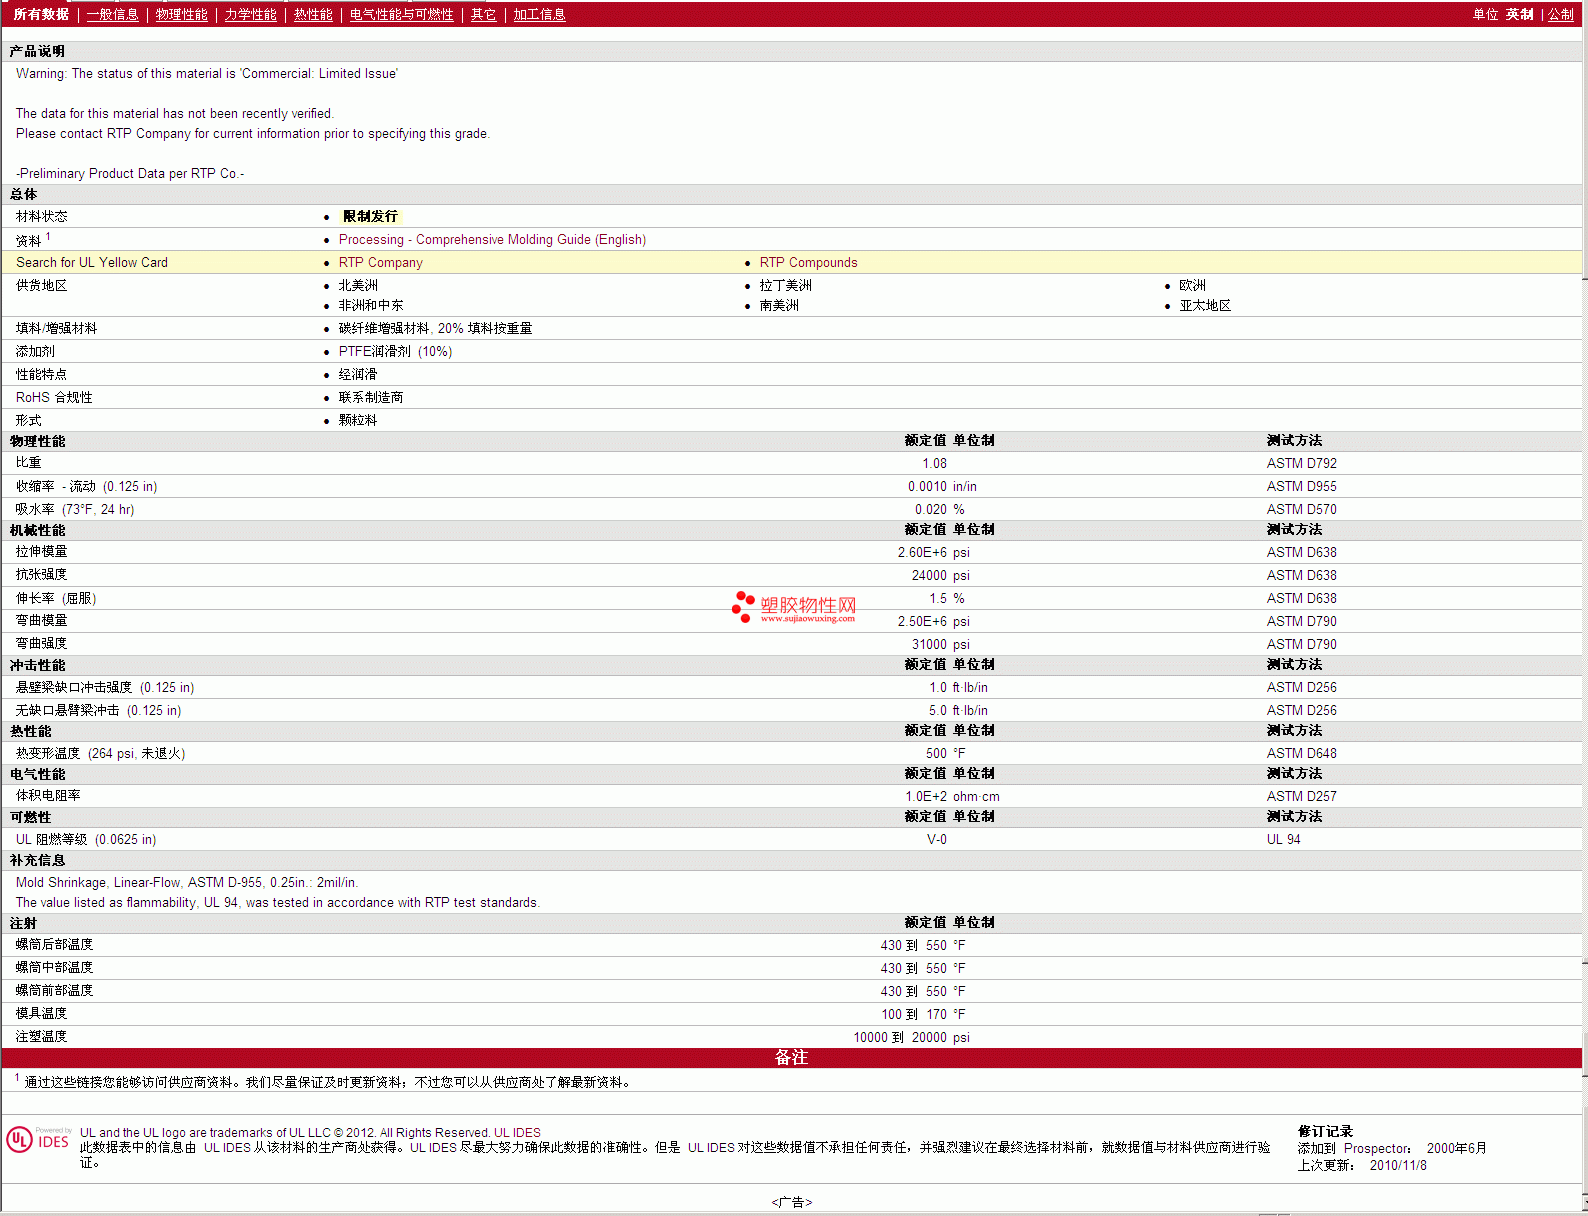Image resolution: width=1588 pixels, height=1216 pixels.
Task: Click the Warning status message text
Action: pyautogui.click(x=207, y=73)
